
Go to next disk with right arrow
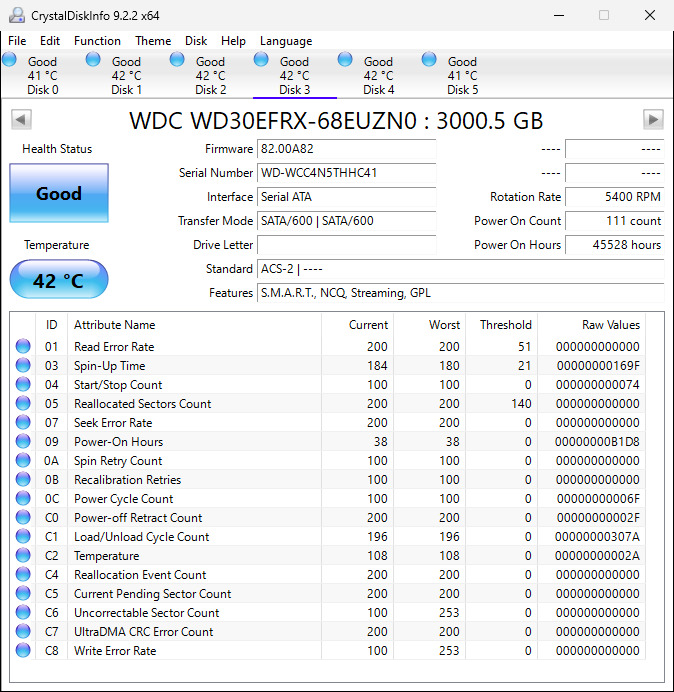653,119
